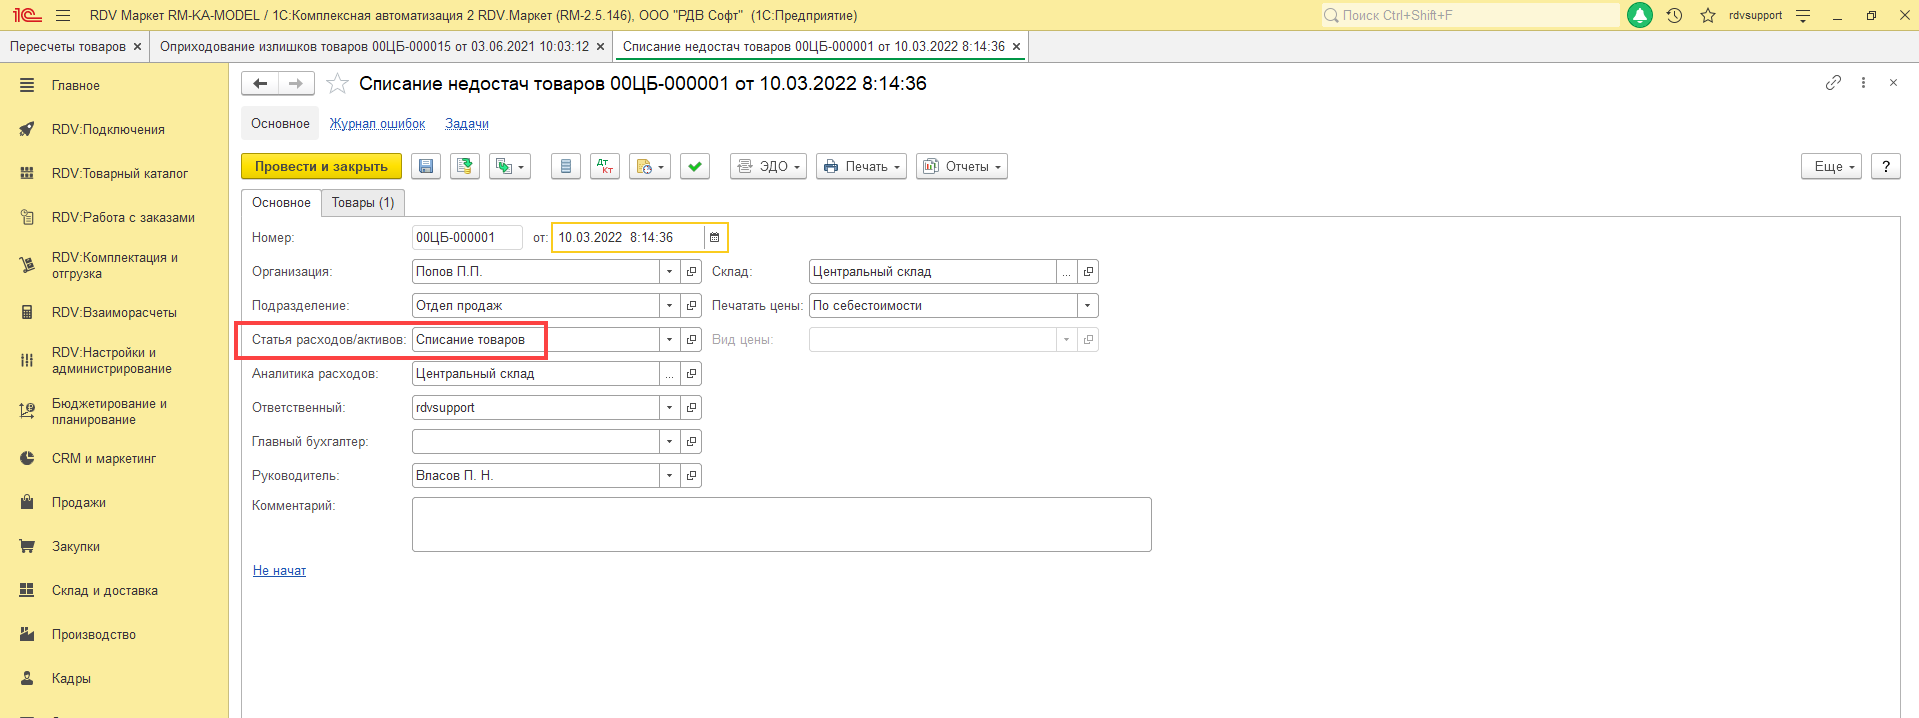
Task: Open the Печать dropdown menu
Action: (861, 167)
